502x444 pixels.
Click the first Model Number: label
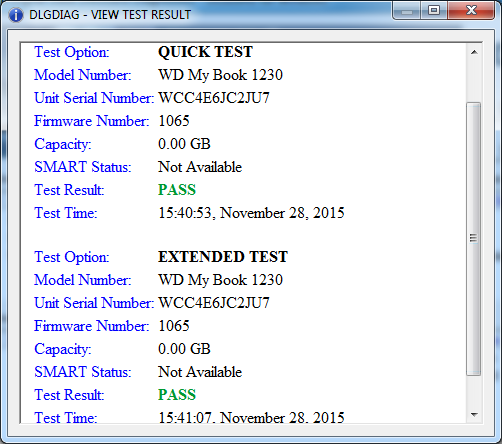(83, 75)
